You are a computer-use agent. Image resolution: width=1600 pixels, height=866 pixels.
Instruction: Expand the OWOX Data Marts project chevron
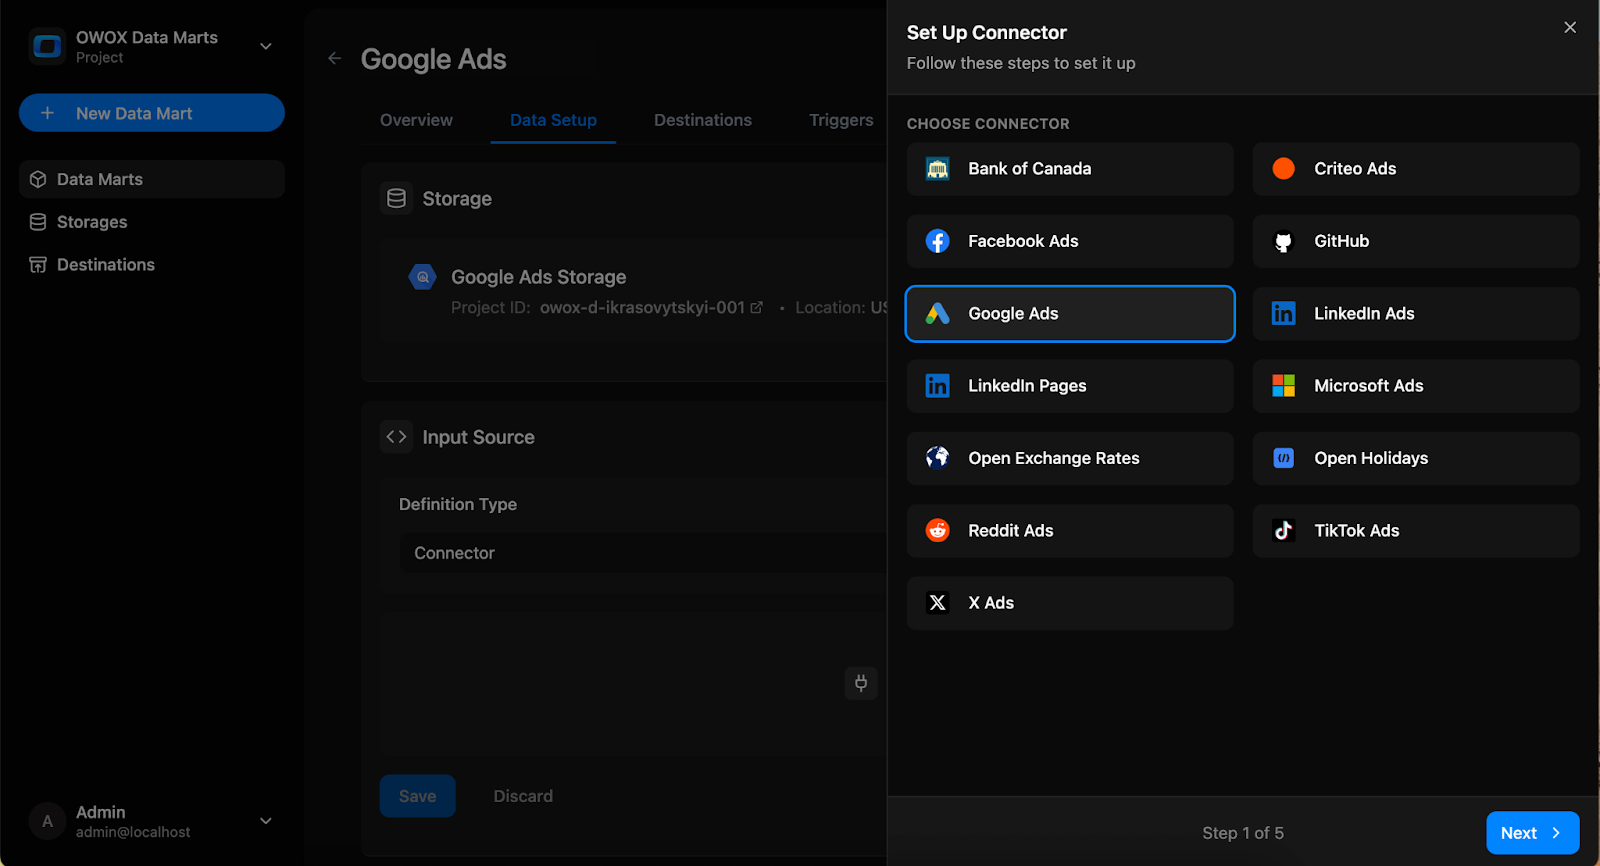(x=266, y=46)
